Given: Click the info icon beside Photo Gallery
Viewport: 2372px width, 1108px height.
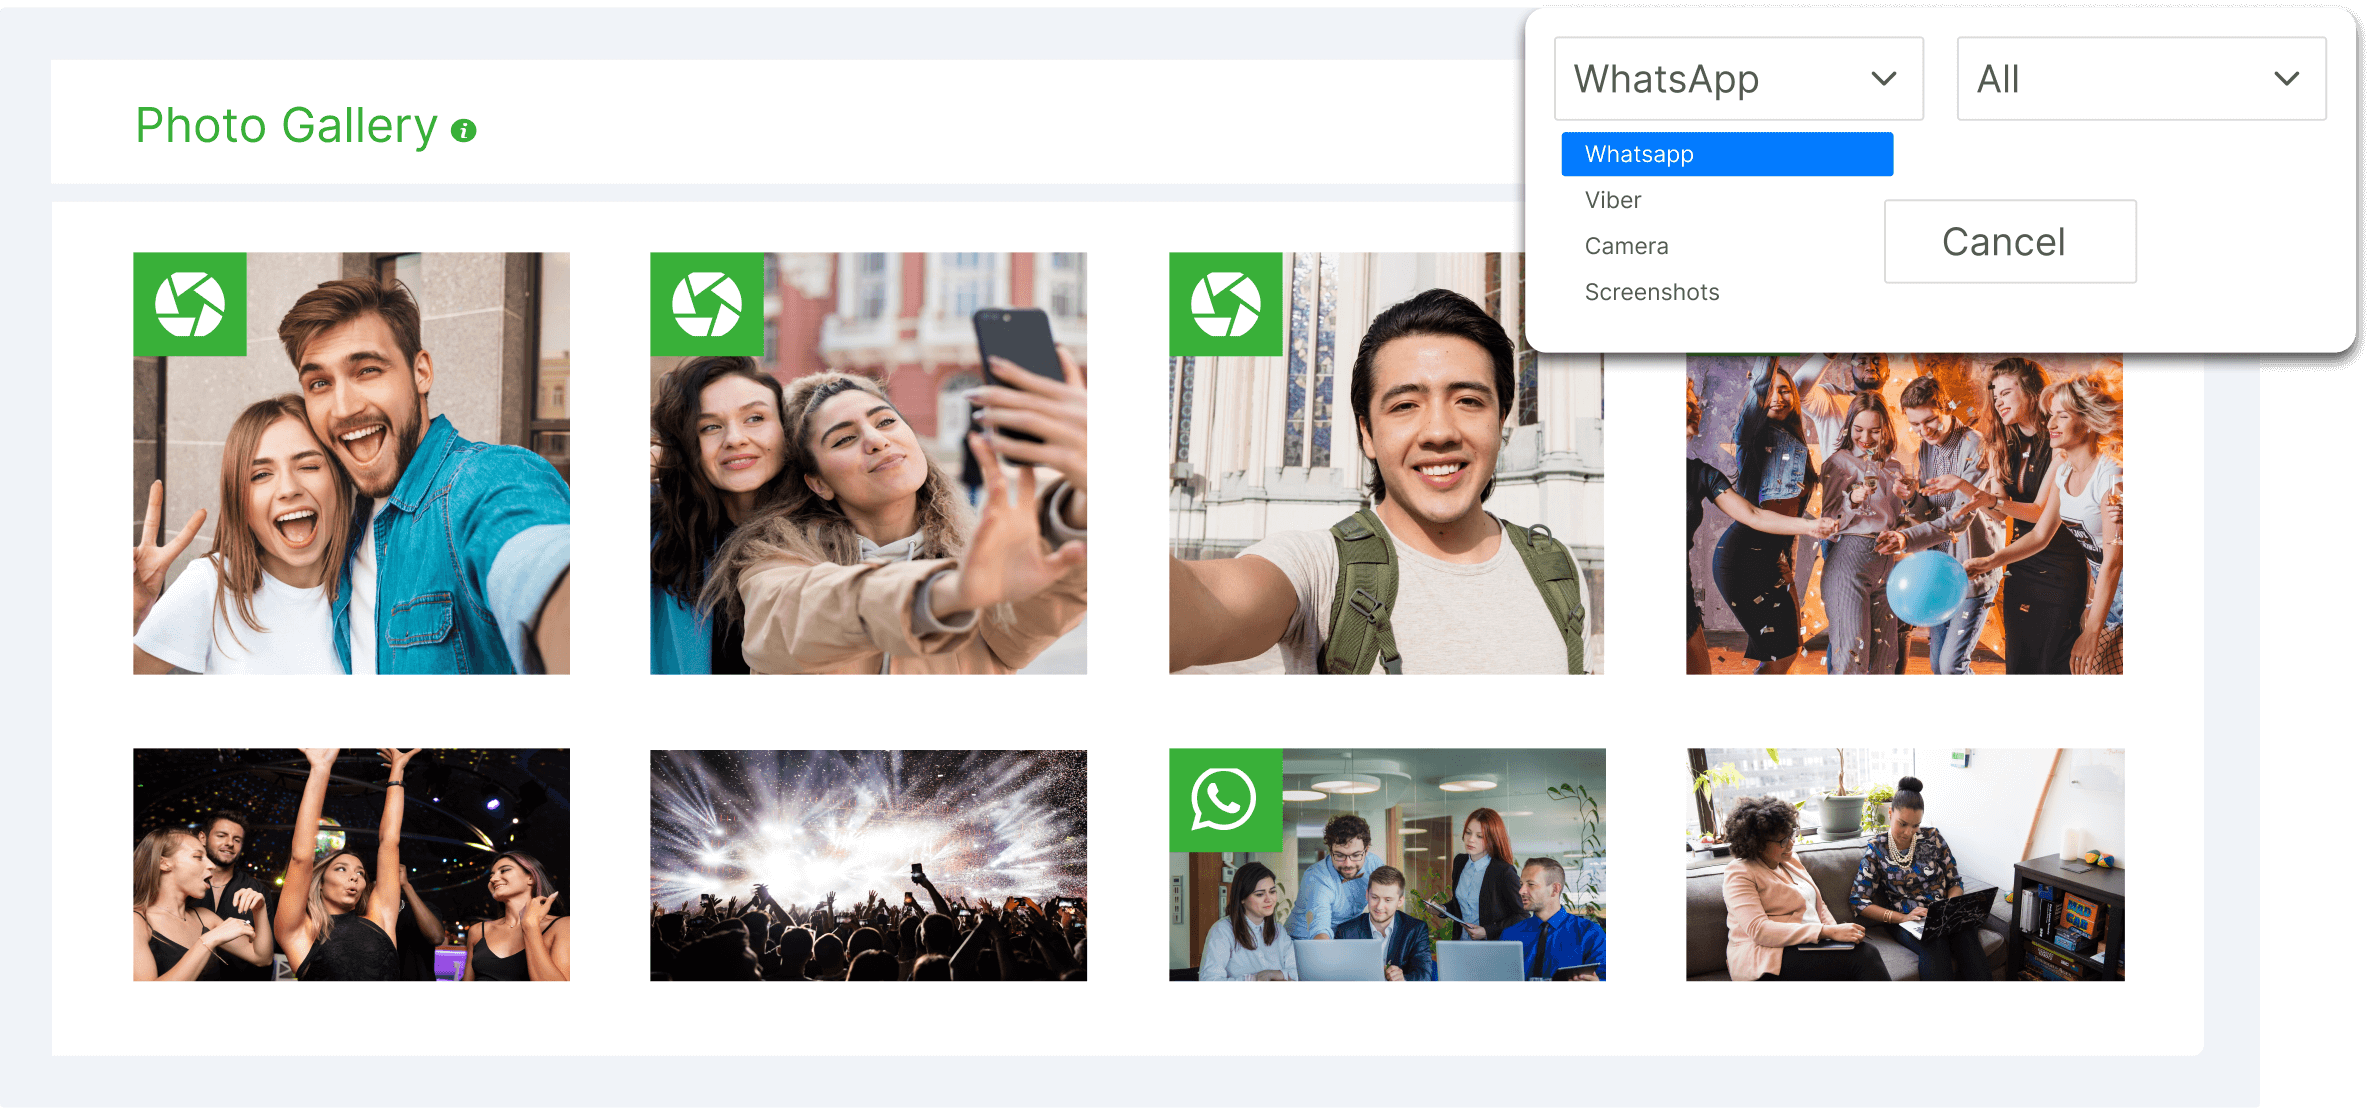Looking at the screenshot, I should [x=463, y=131].
